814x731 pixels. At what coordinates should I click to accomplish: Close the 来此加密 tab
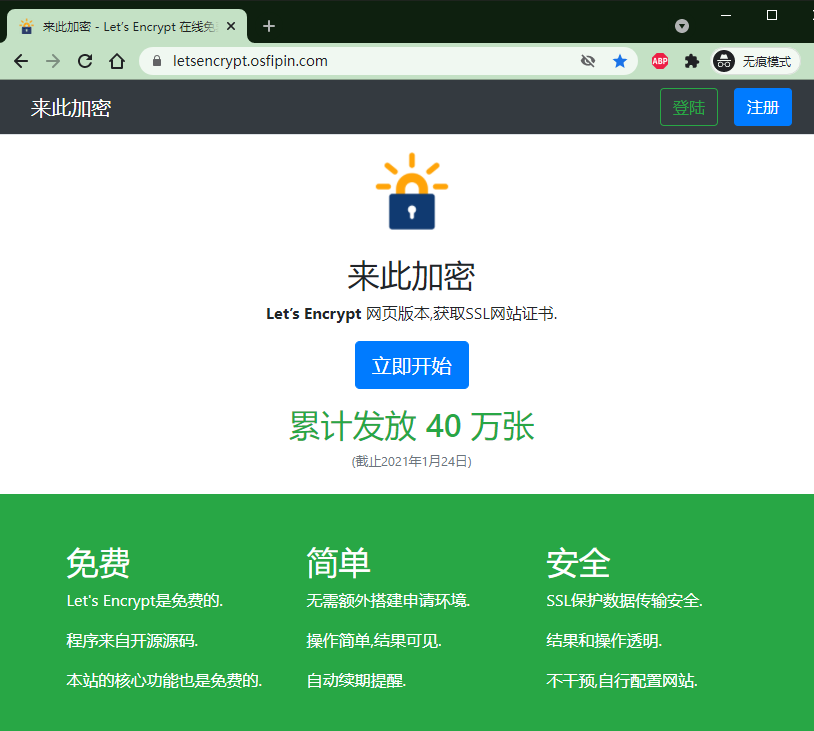[x=232, y=27]
